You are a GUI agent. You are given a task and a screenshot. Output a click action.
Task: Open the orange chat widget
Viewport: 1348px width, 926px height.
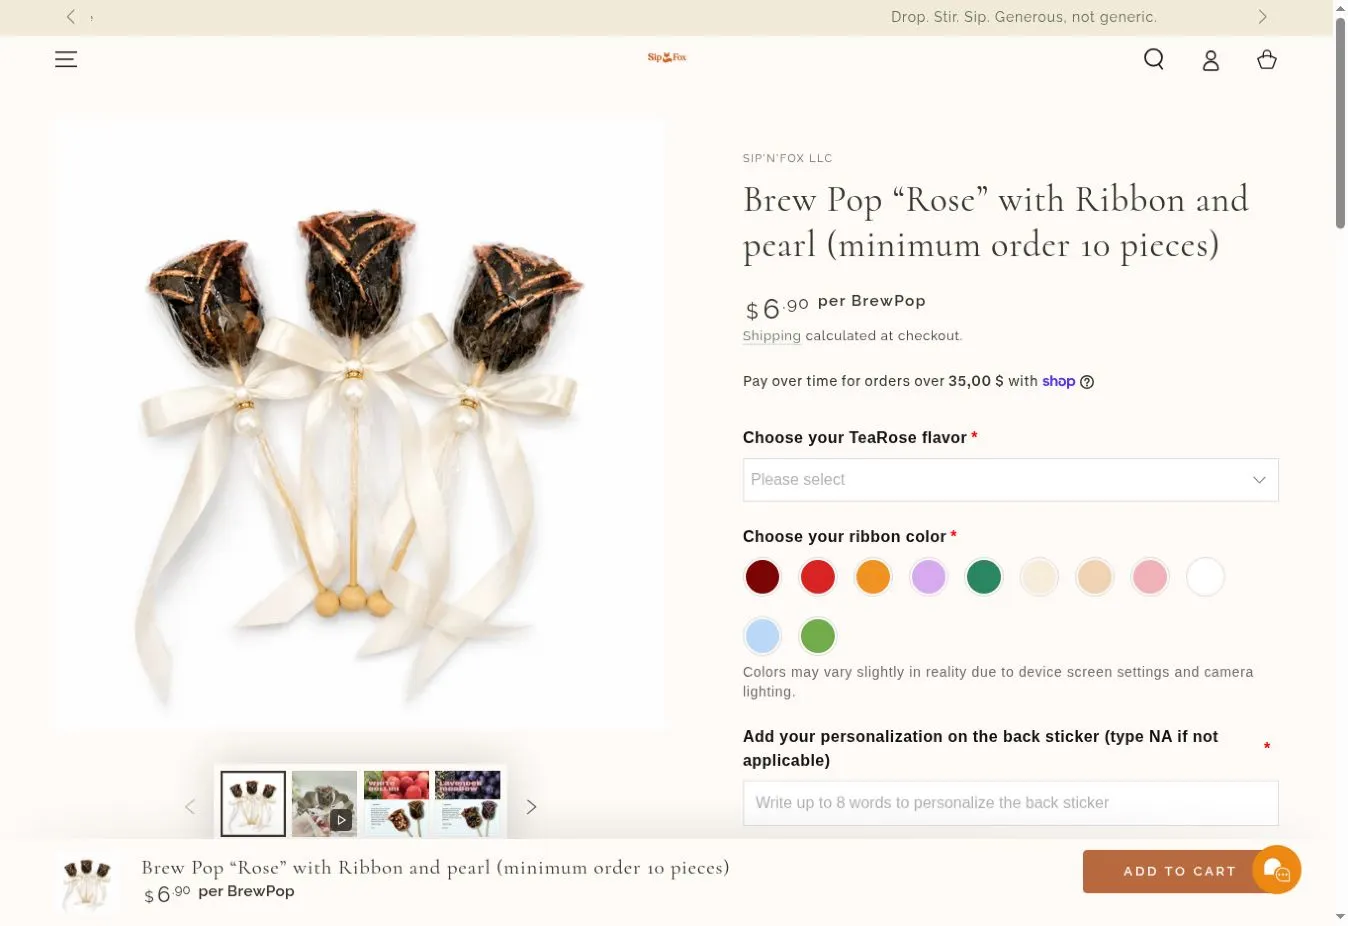click(x=1276, y=870)
